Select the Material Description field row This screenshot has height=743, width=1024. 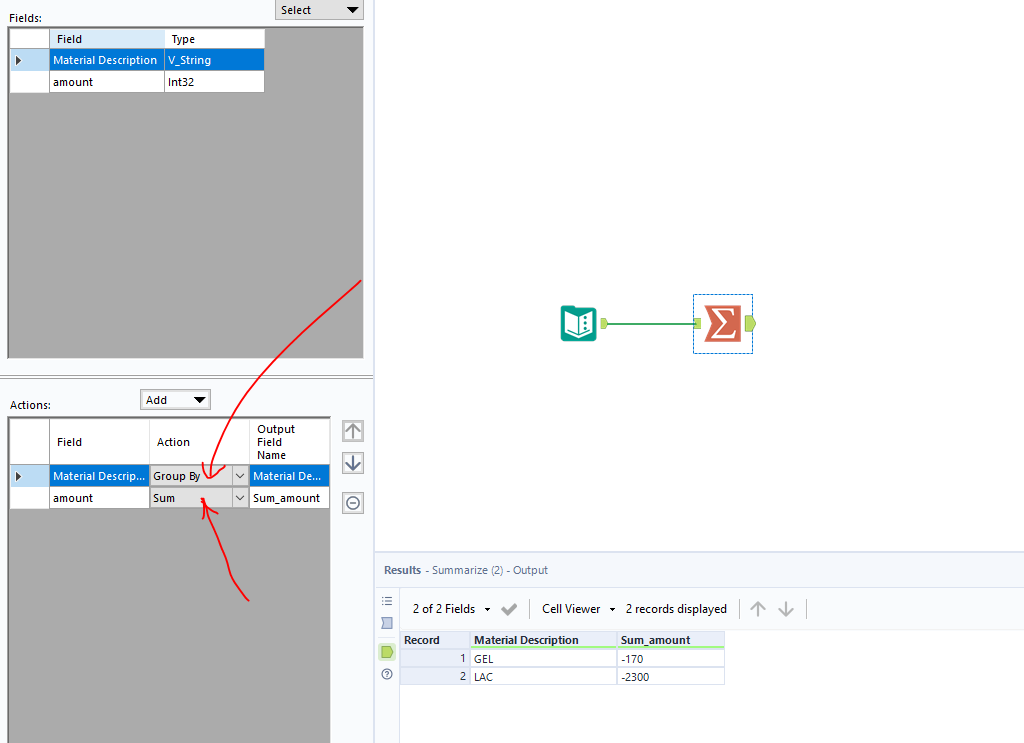106,59
